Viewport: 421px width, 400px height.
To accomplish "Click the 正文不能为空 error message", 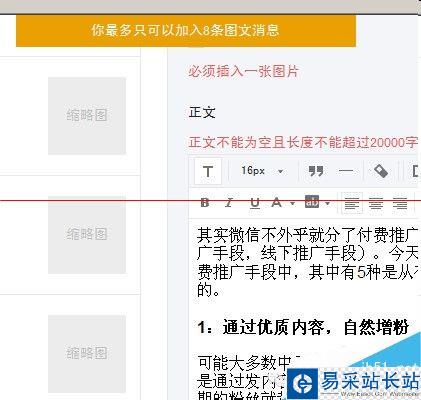I will [303, 143].
